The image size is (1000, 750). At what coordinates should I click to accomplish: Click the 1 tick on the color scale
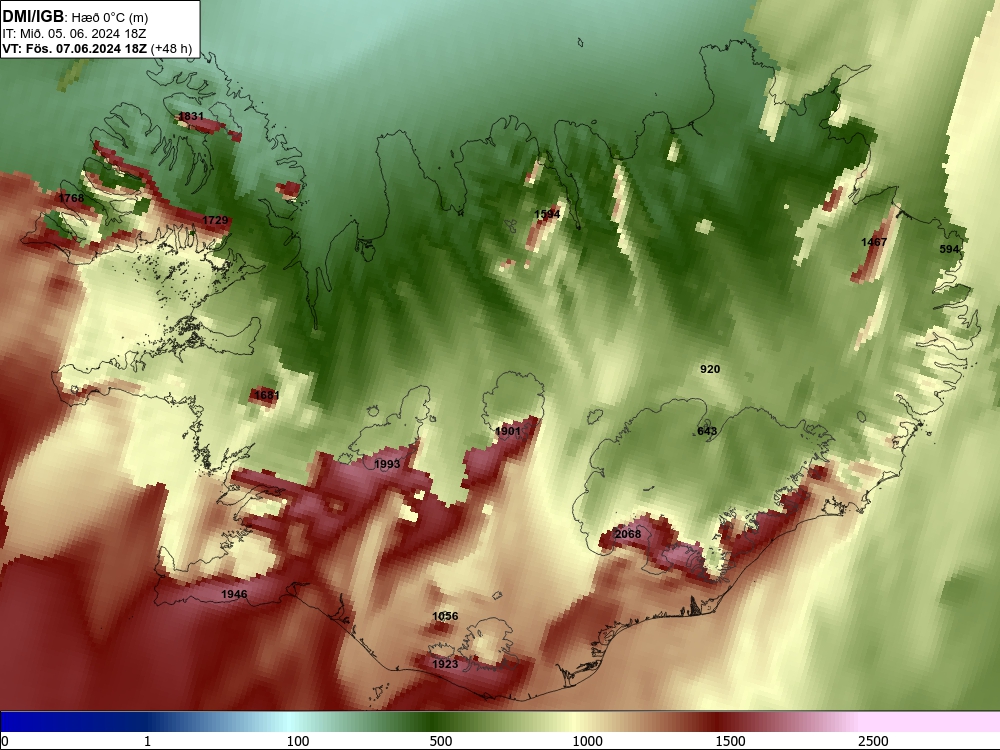[x=147, y=741]
